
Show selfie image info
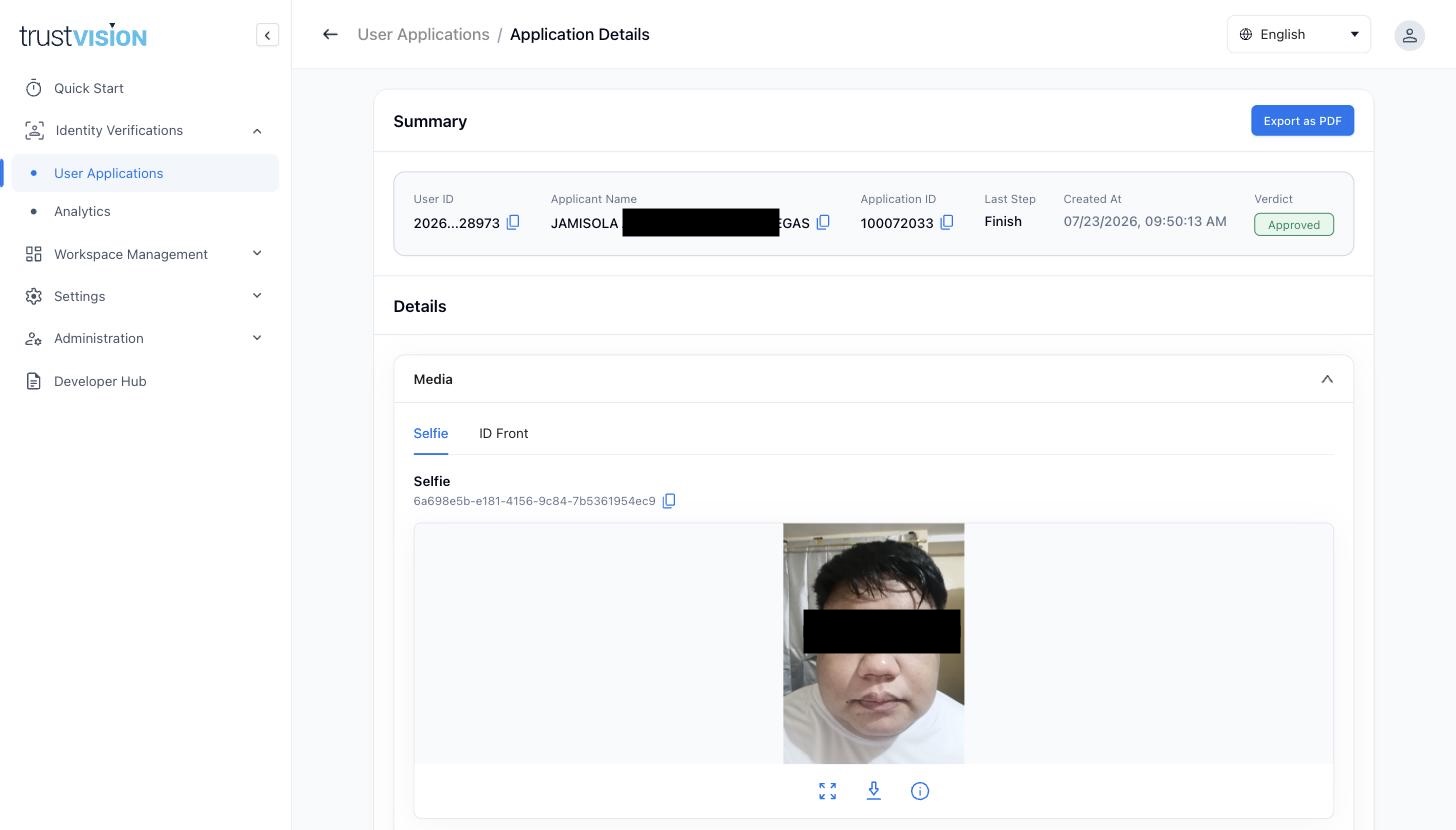pyautogui.click(x=920, y=791)
